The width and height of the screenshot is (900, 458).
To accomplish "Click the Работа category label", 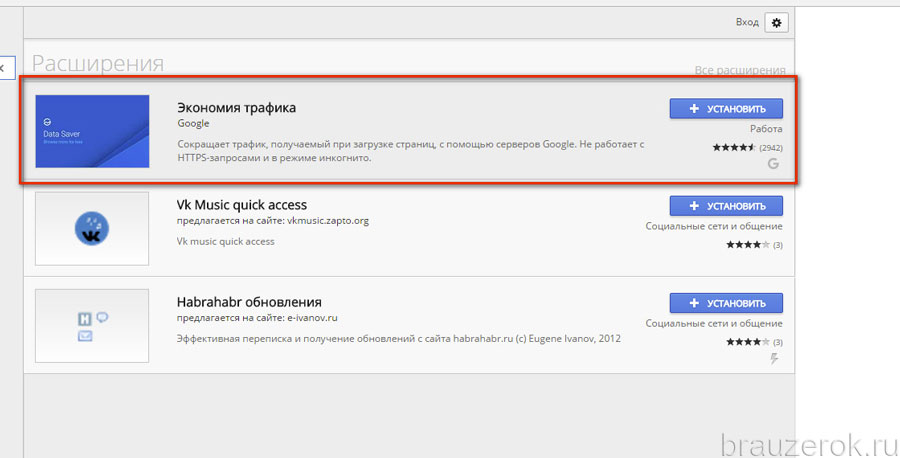I will (x=766, y=129).
